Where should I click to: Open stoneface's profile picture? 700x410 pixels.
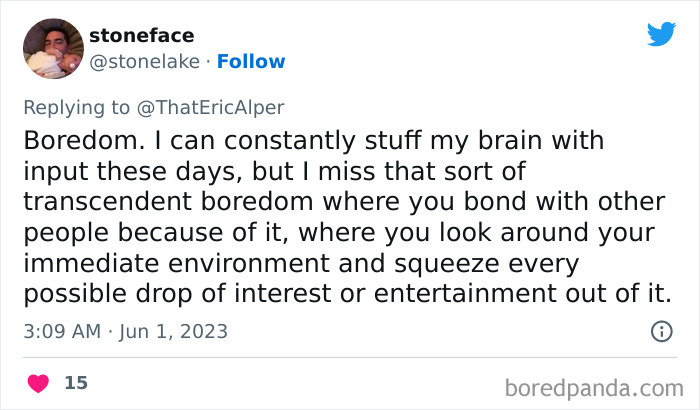click(x=51, y=48)
